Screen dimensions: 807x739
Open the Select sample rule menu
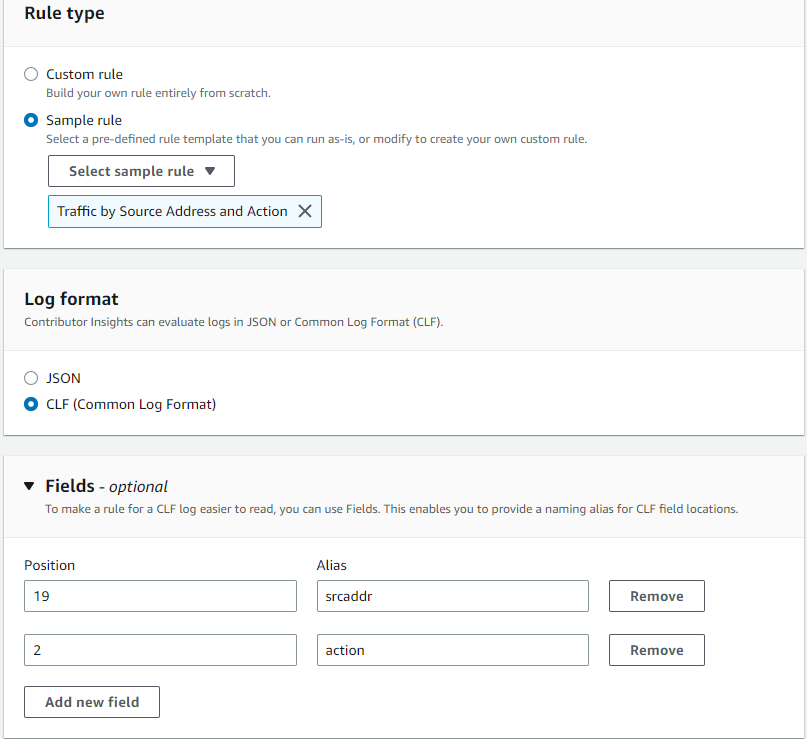[140, 171]
